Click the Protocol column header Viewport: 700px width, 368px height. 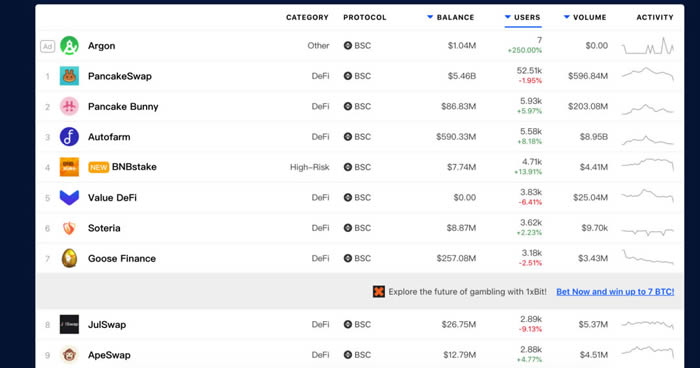pos(365,17)
